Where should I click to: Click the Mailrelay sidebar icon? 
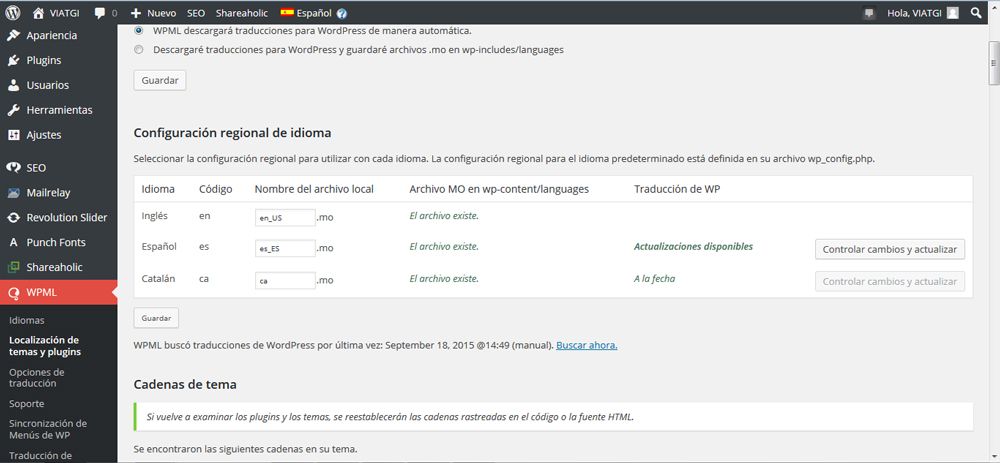pos(13,193)
